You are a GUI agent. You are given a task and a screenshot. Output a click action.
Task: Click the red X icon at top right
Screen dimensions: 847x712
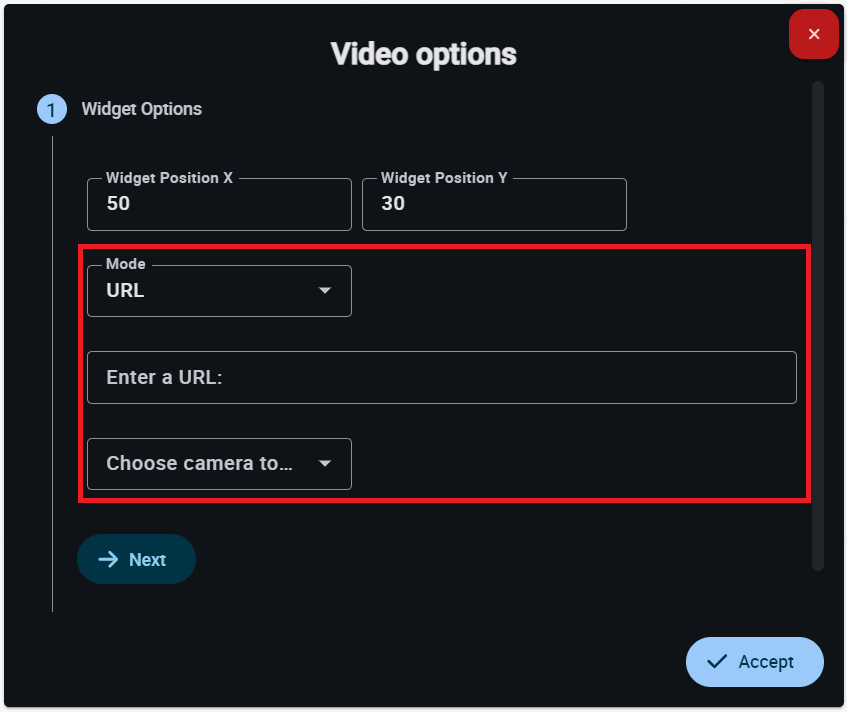813,35
